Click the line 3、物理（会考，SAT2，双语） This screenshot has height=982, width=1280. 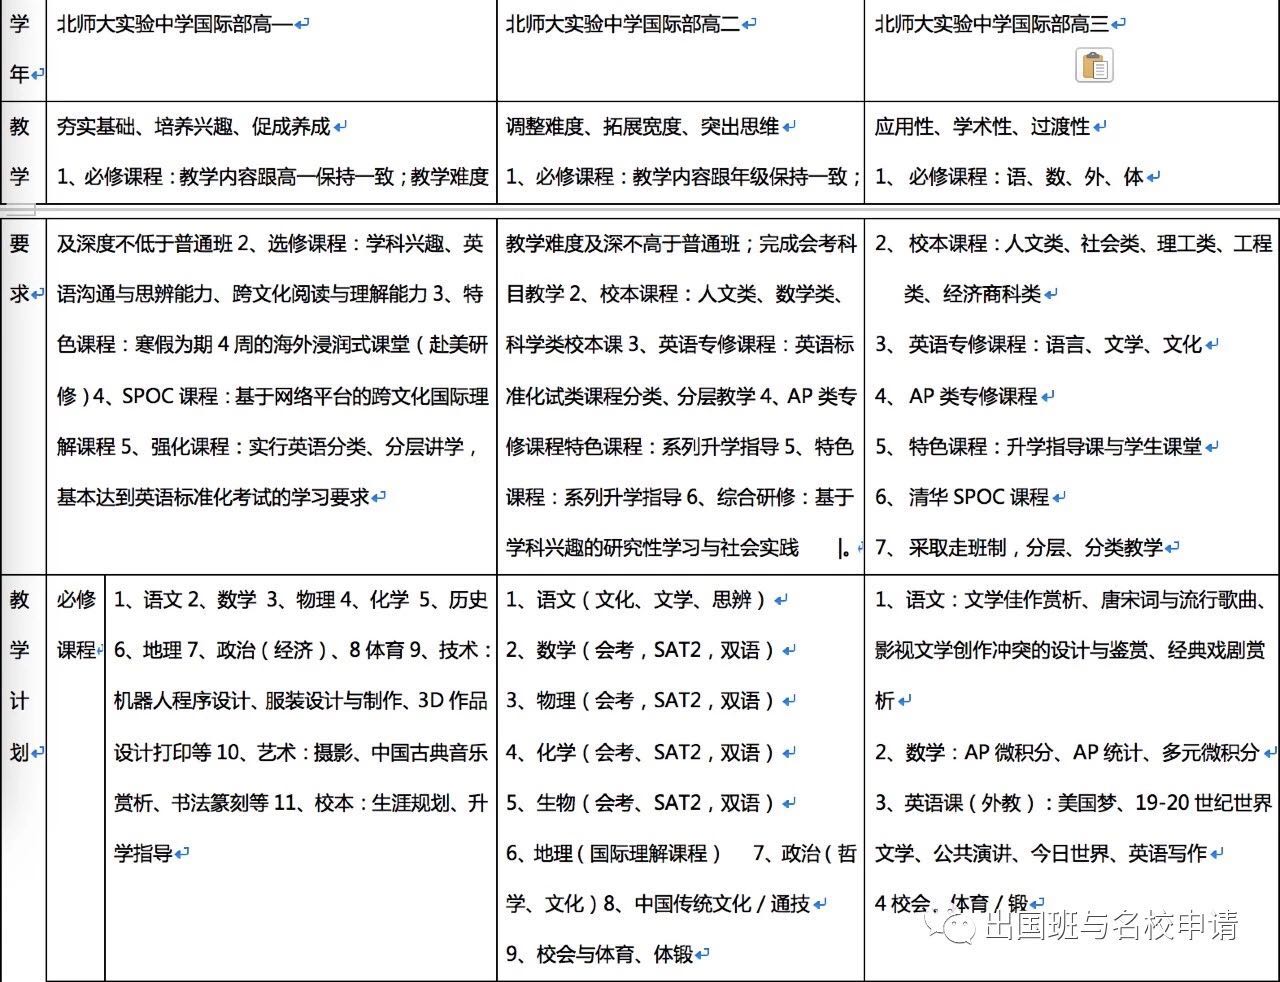click(x=642, y=701)
